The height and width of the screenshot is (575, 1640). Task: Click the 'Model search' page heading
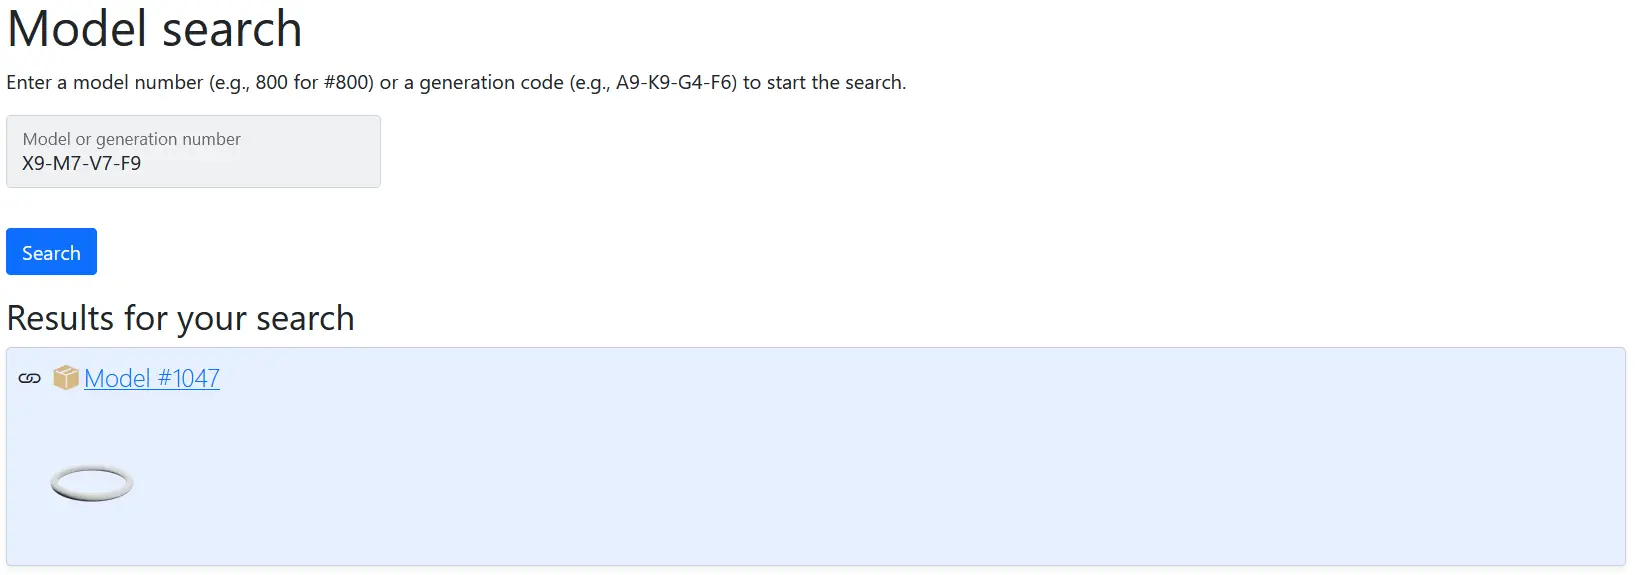point(154,28)
